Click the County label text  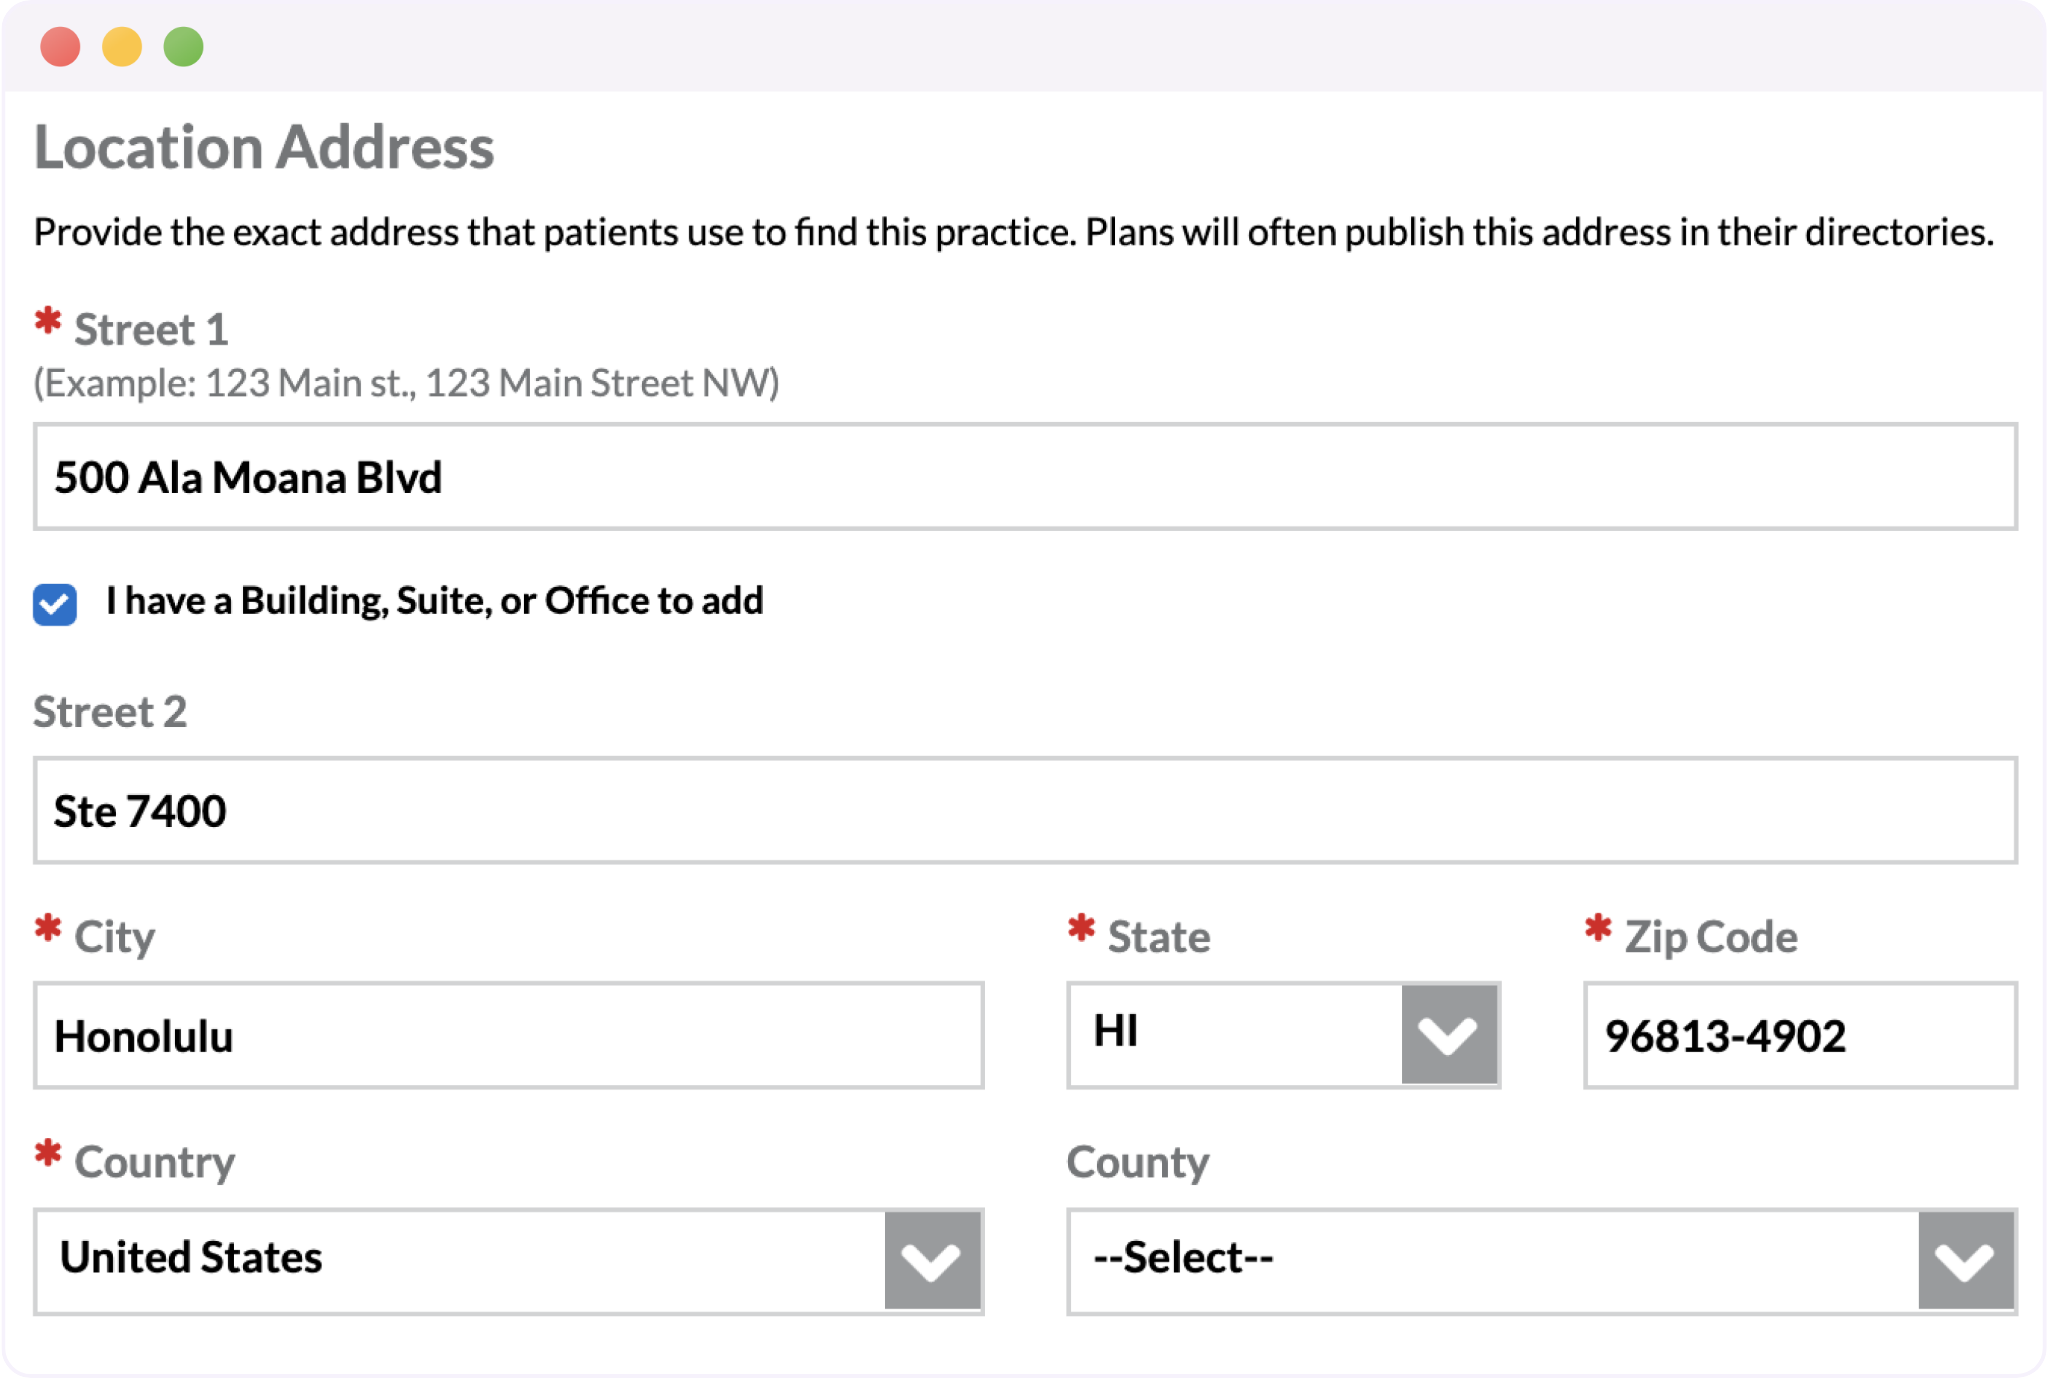(x=1138, y=1162)
